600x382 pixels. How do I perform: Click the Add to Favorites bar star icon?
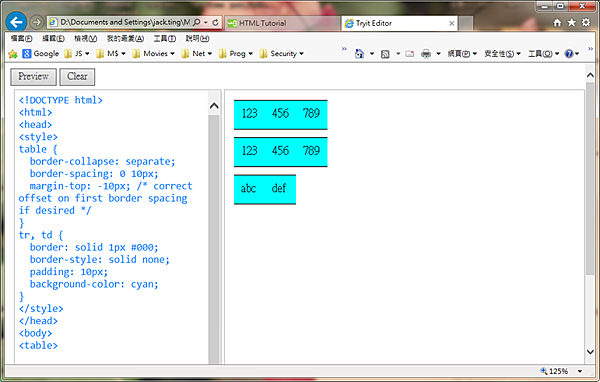13,54
